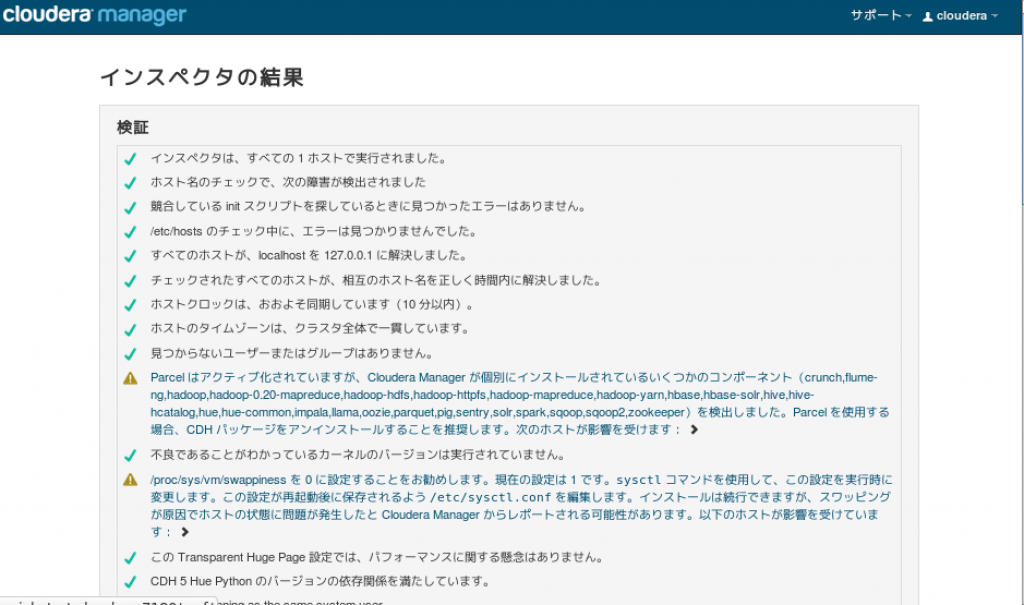The width and height of the screenshot is (1024, 605).
Task: Select text ホストクロックは、おおよそ同期しています
Action: pos(312,304)
